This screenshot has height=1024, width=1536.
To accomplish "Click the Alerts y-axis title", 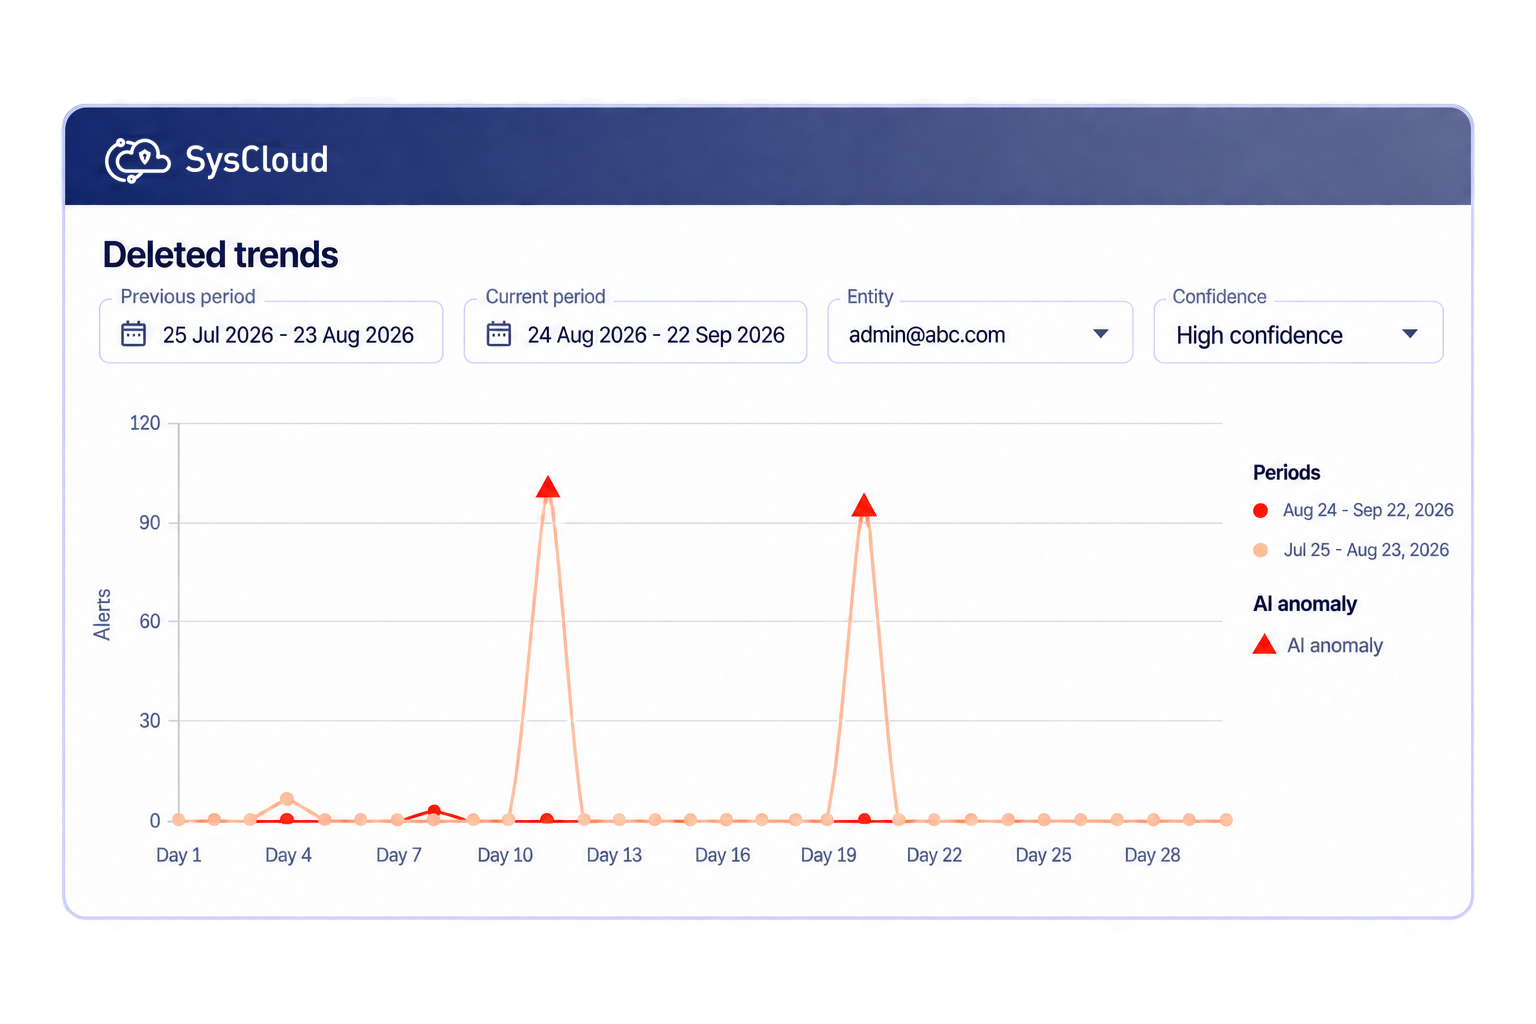I will (102, 614).
